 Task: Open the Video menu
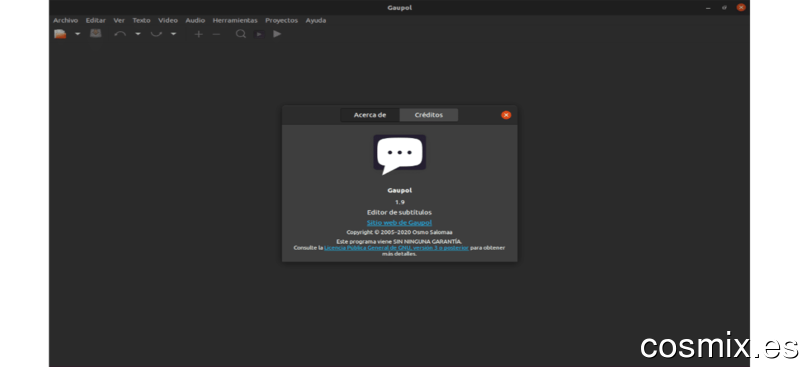[x=168, y=20]
